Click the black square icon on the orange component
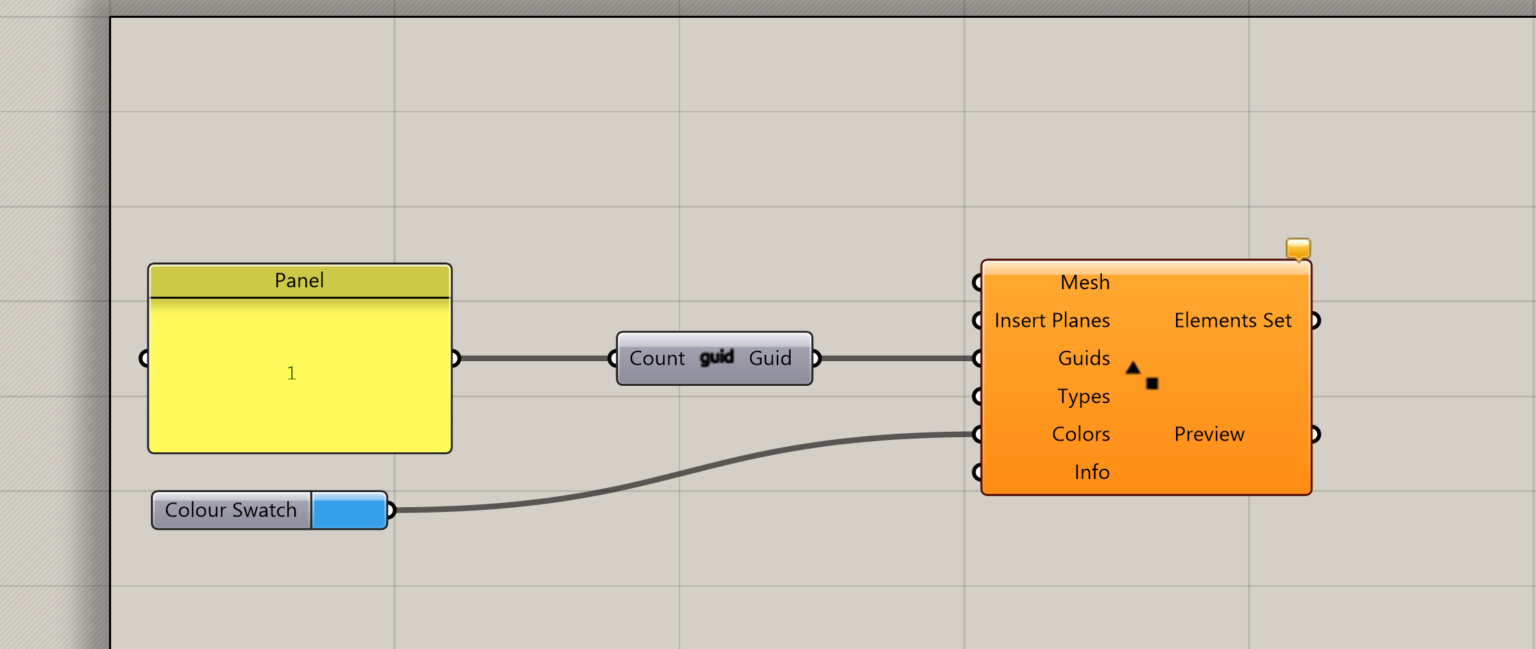 [1152, 383]
